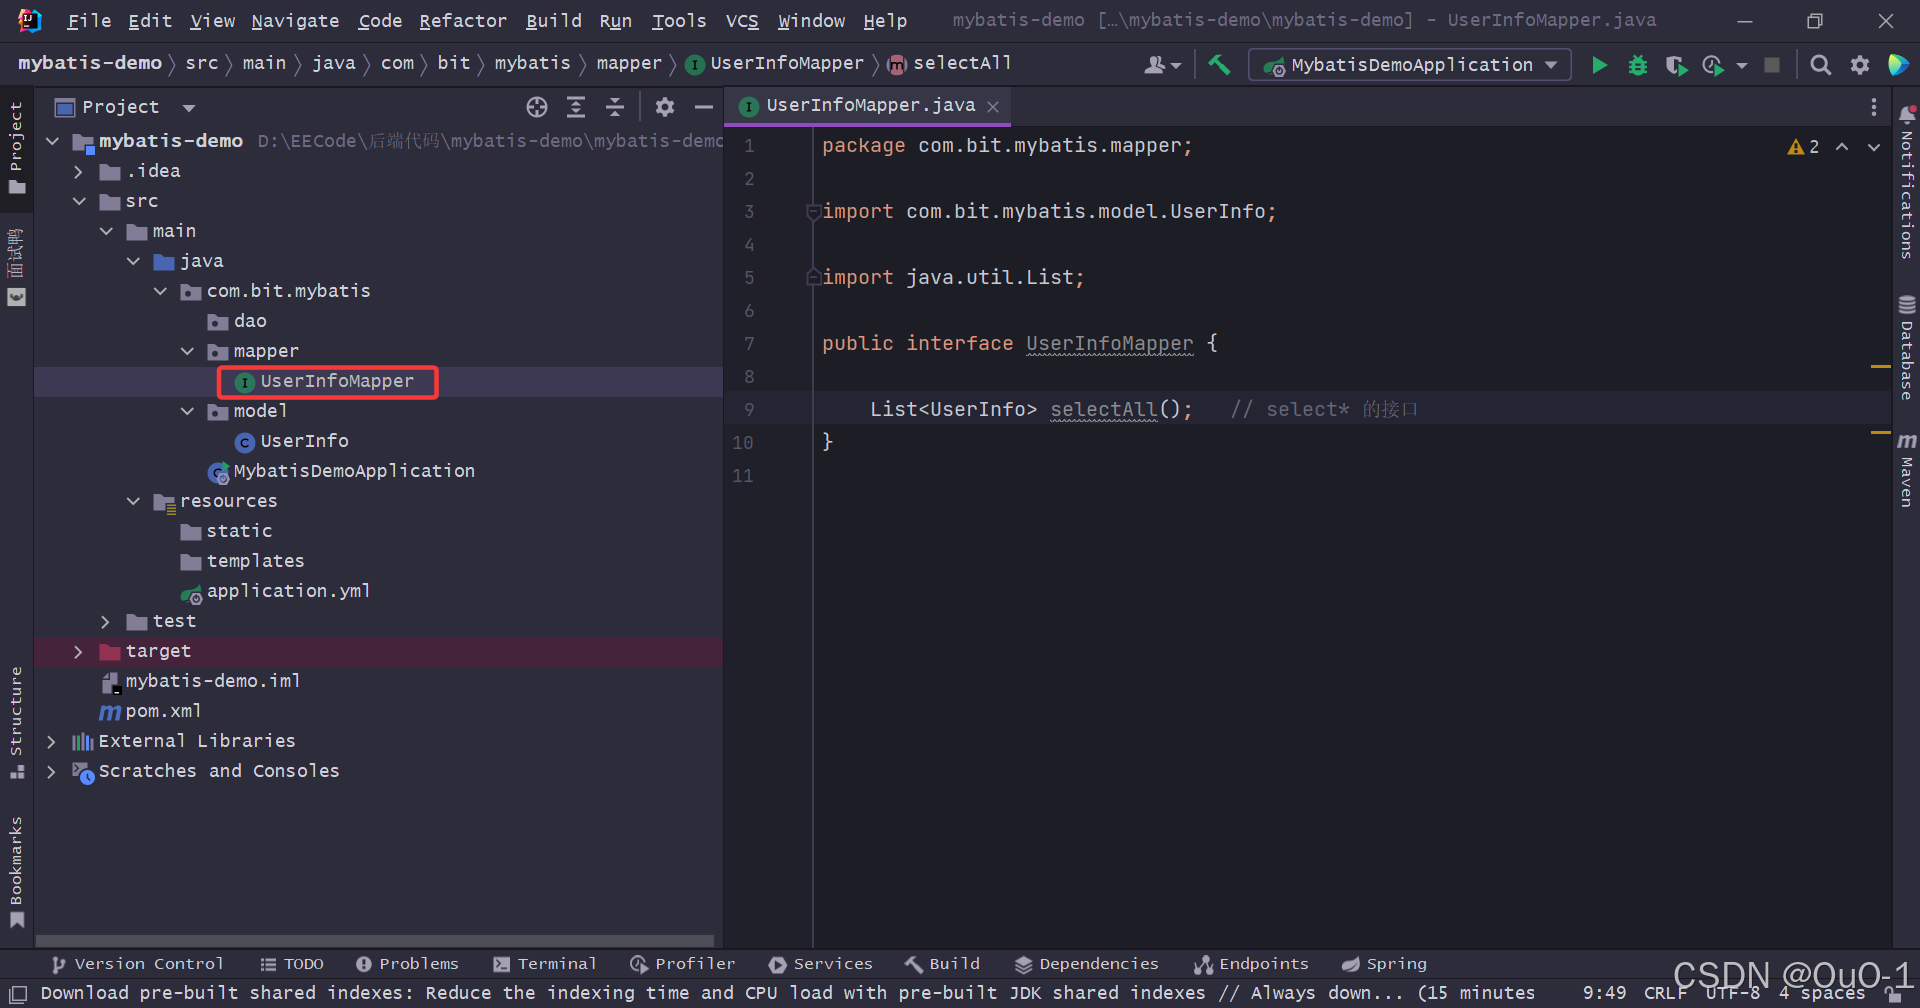Click fold toggle on line 3 import

pyautogui.click(x=813, y=212)
